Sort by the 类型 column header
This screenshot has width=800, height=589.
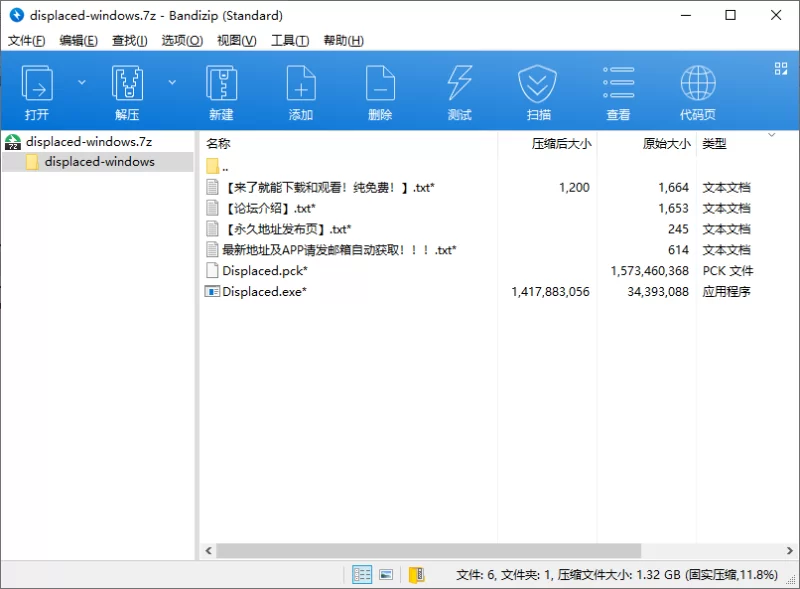(x=714, y=143)
